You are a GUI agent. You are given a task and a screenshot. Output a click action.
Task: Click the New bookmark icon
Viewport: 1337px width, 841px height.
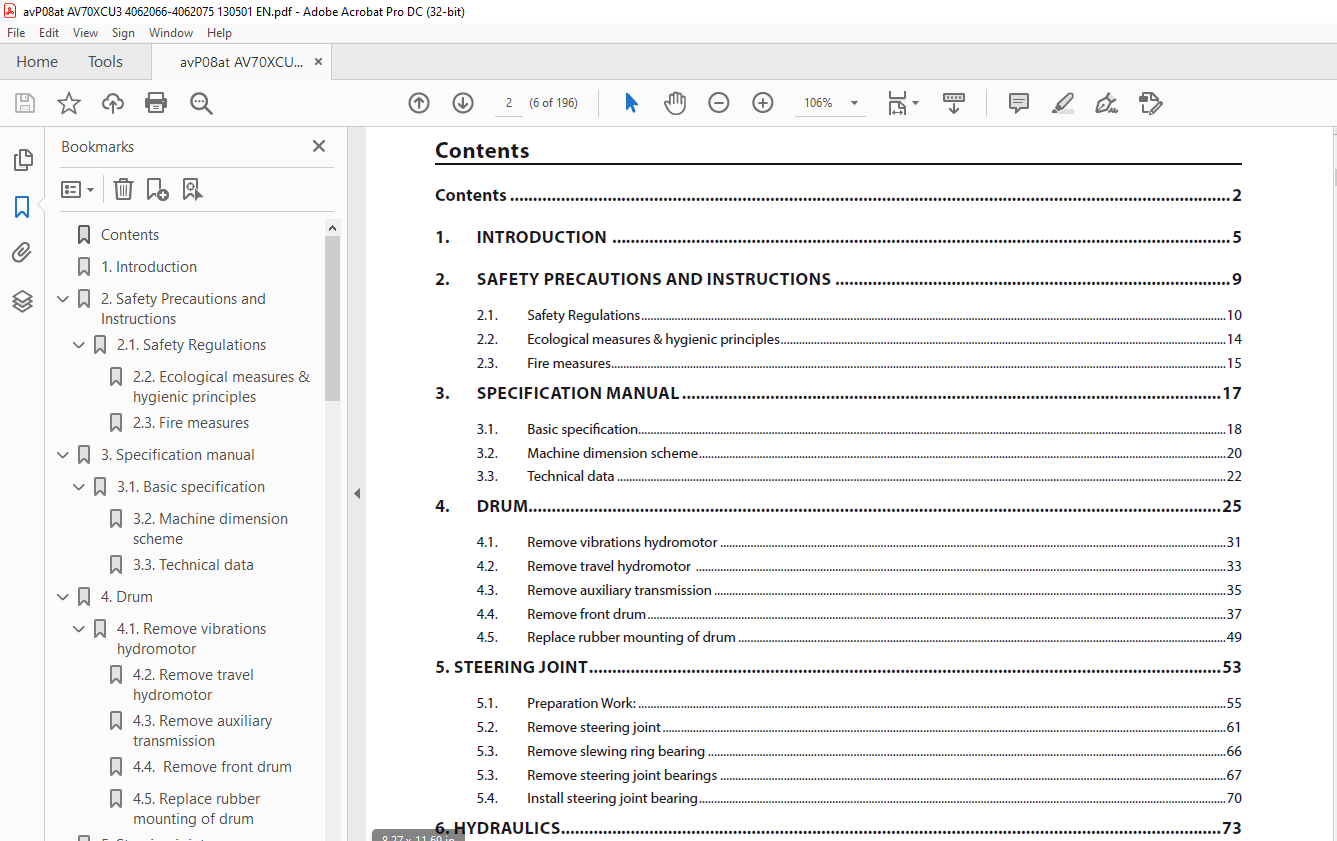click(157, 189)
